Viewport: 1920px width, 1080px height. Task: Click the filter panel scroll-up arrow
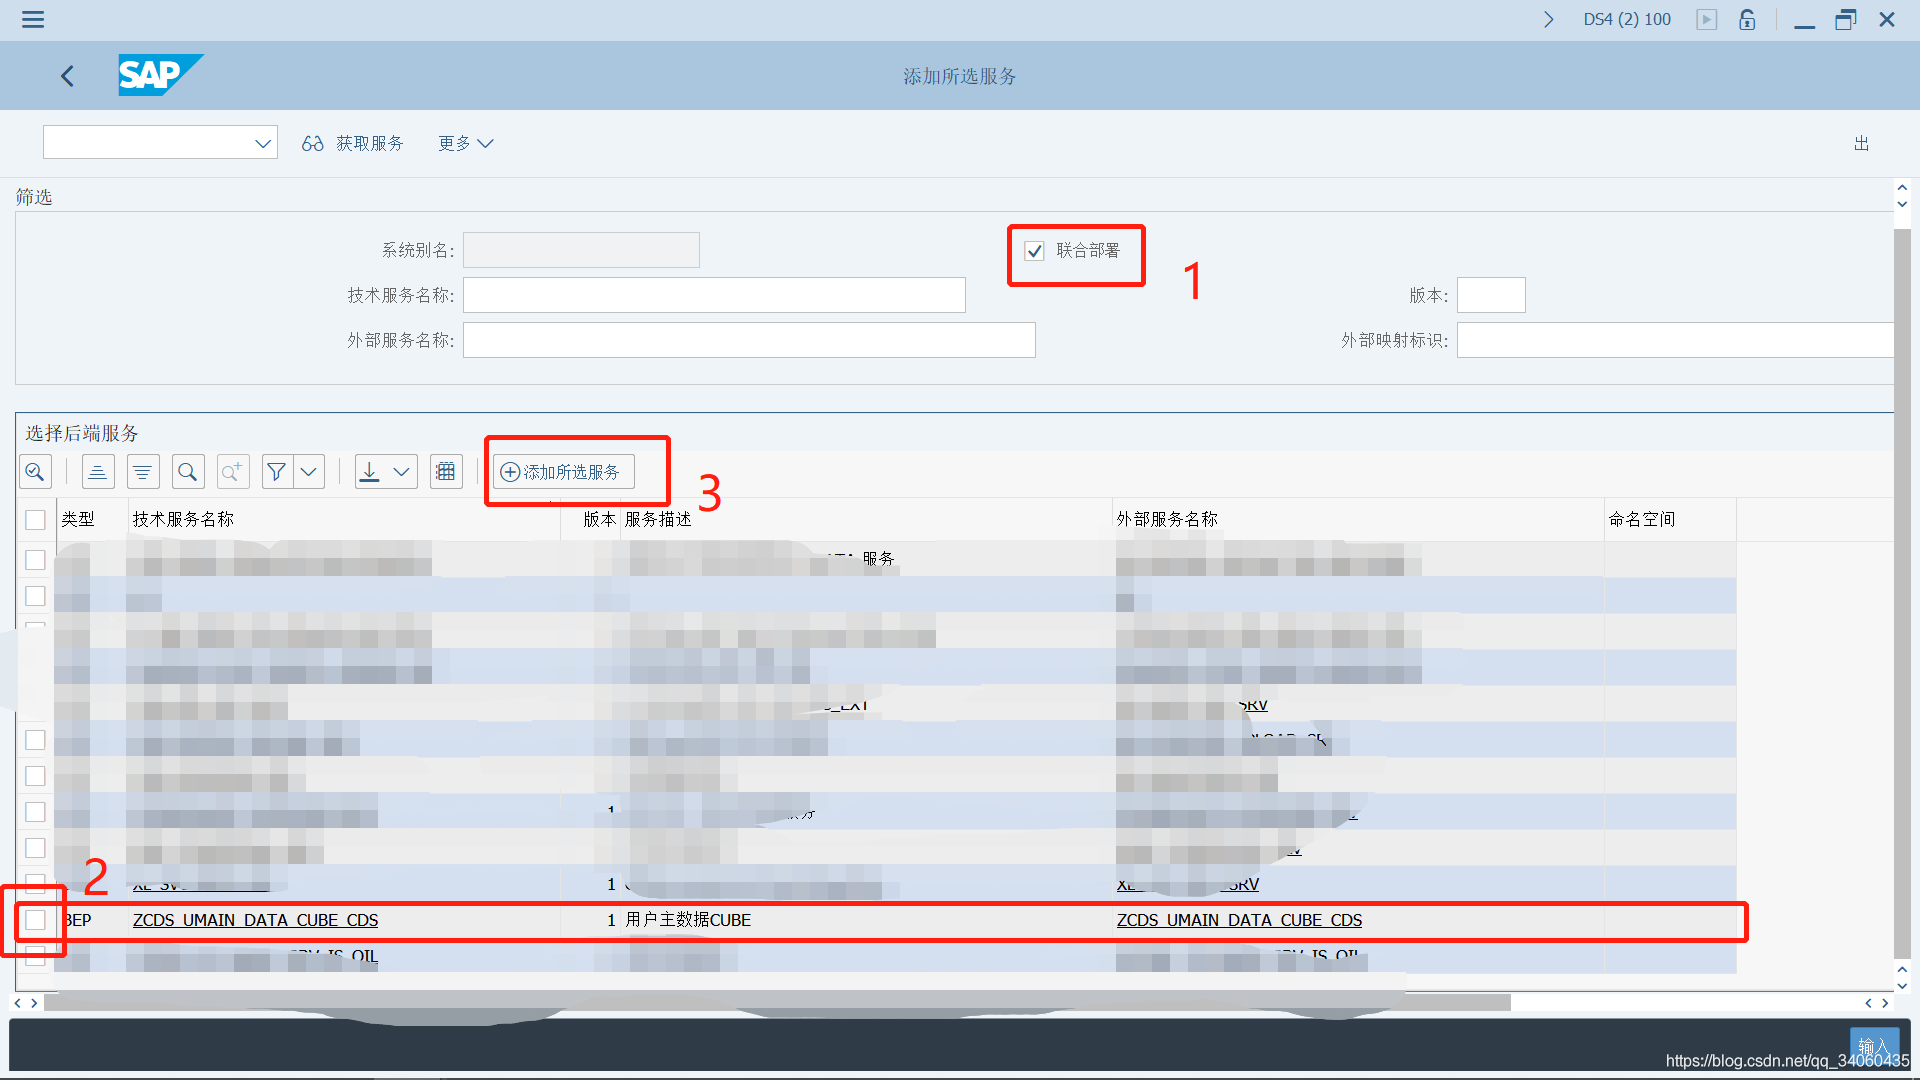(x=1902, y=188)
